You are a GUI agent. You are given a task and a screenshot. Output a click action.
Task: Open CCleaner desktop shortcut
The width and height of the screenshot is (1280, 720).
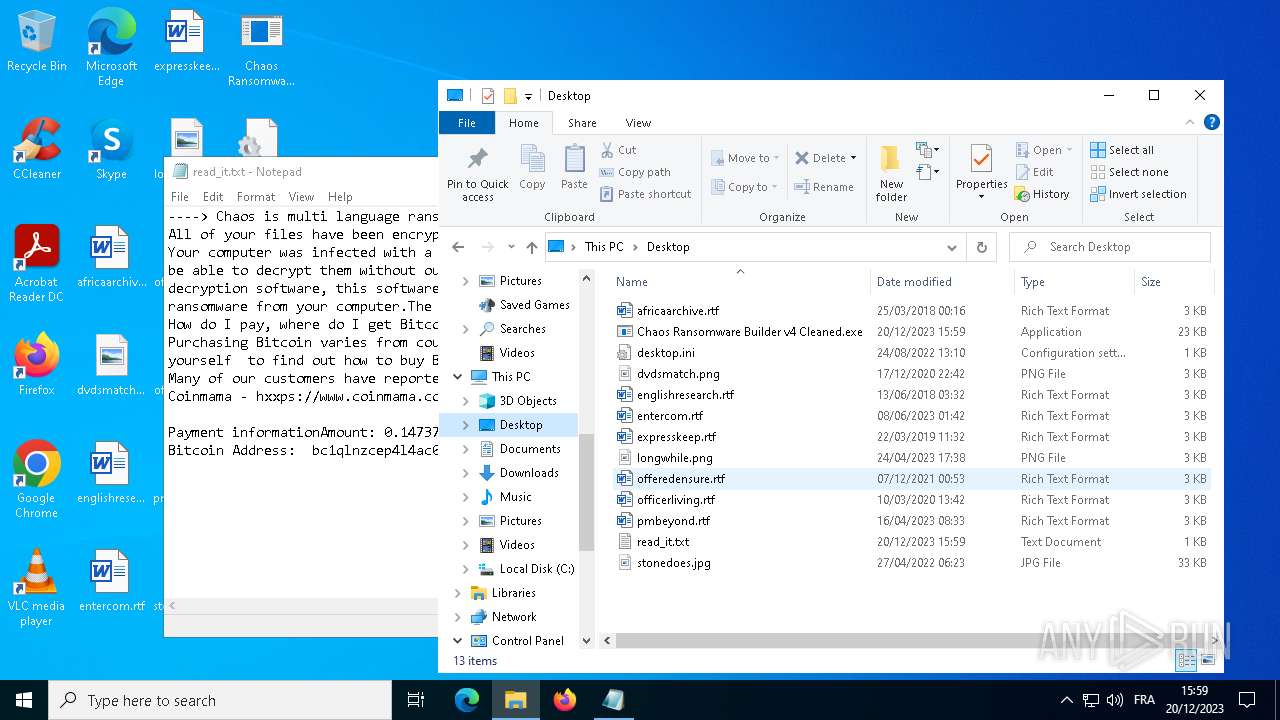coord(37,150)
